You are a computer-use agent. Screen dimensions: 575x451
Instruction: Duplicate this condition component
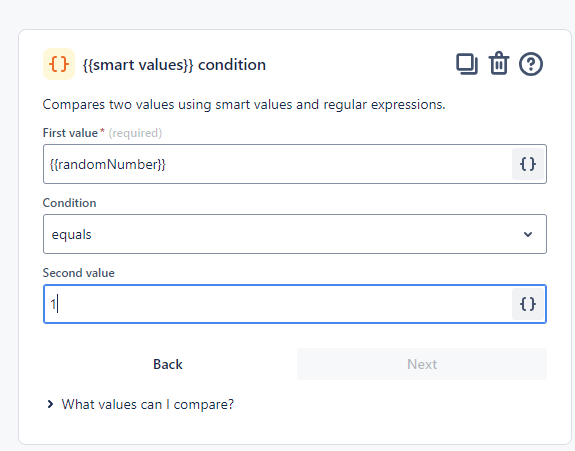pyautogui.click(x=467, y=64)
